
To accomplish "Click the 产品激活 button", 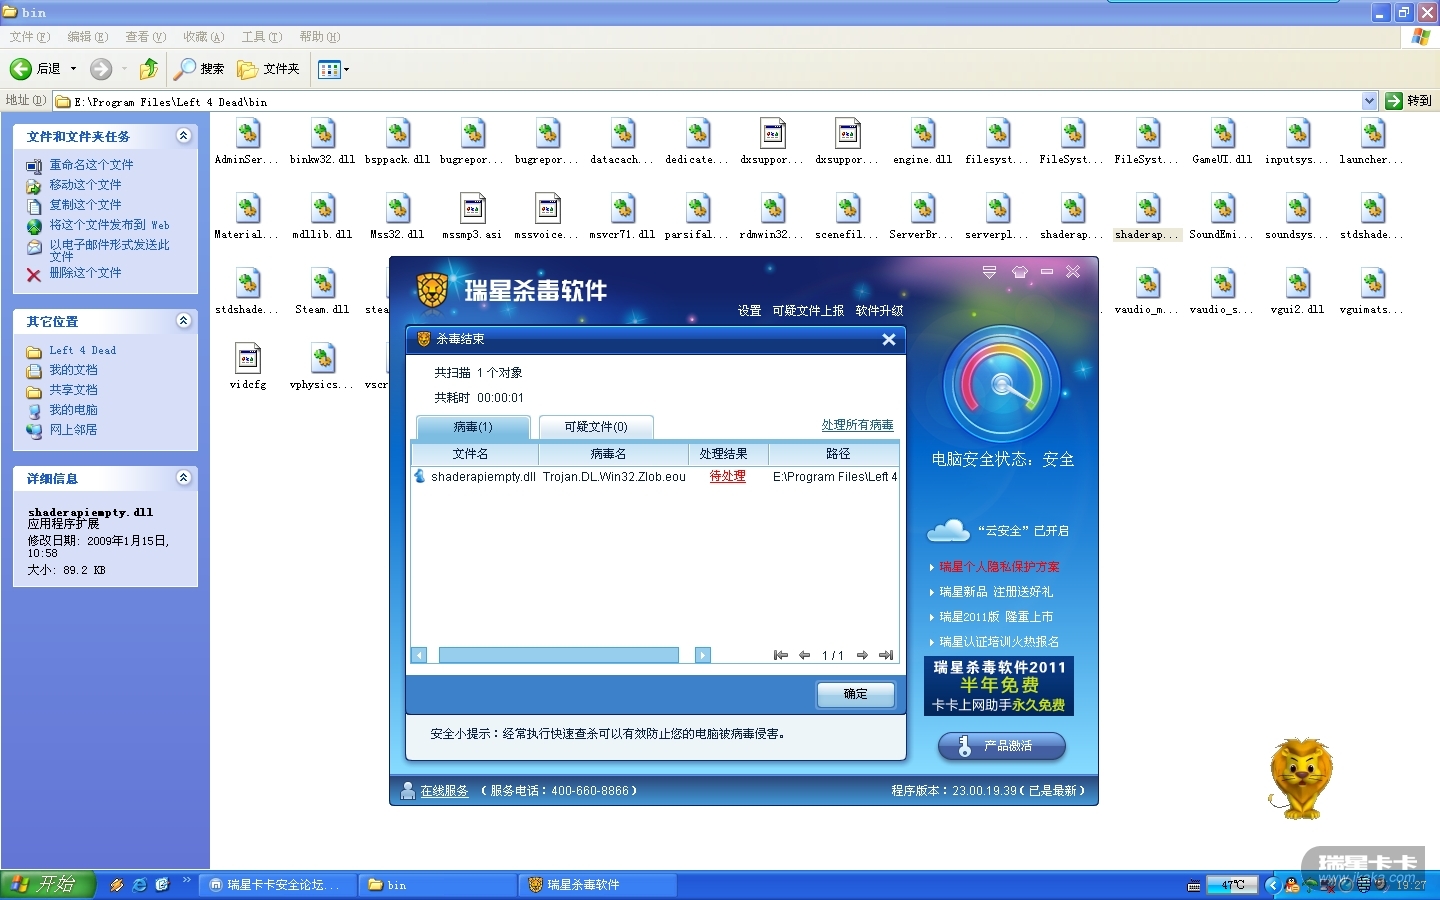I will (x=1001, y=746).
